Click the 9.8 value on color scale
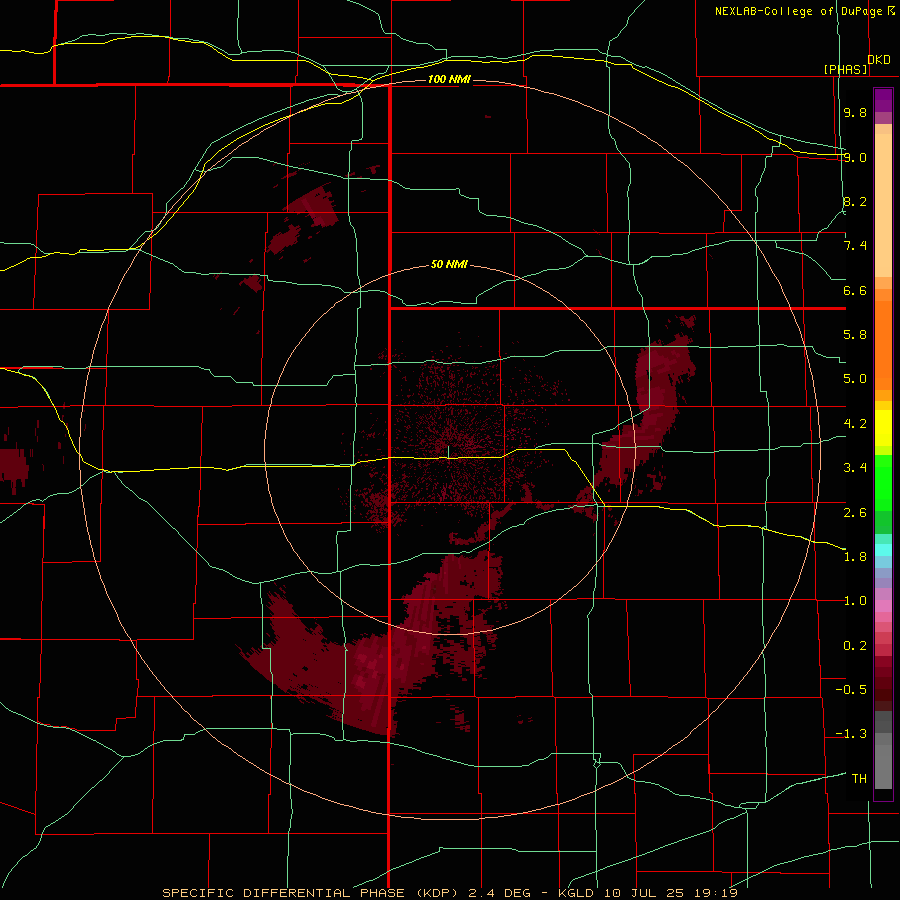The height and width of the screenshot is (900, 900). pos(855,112)
